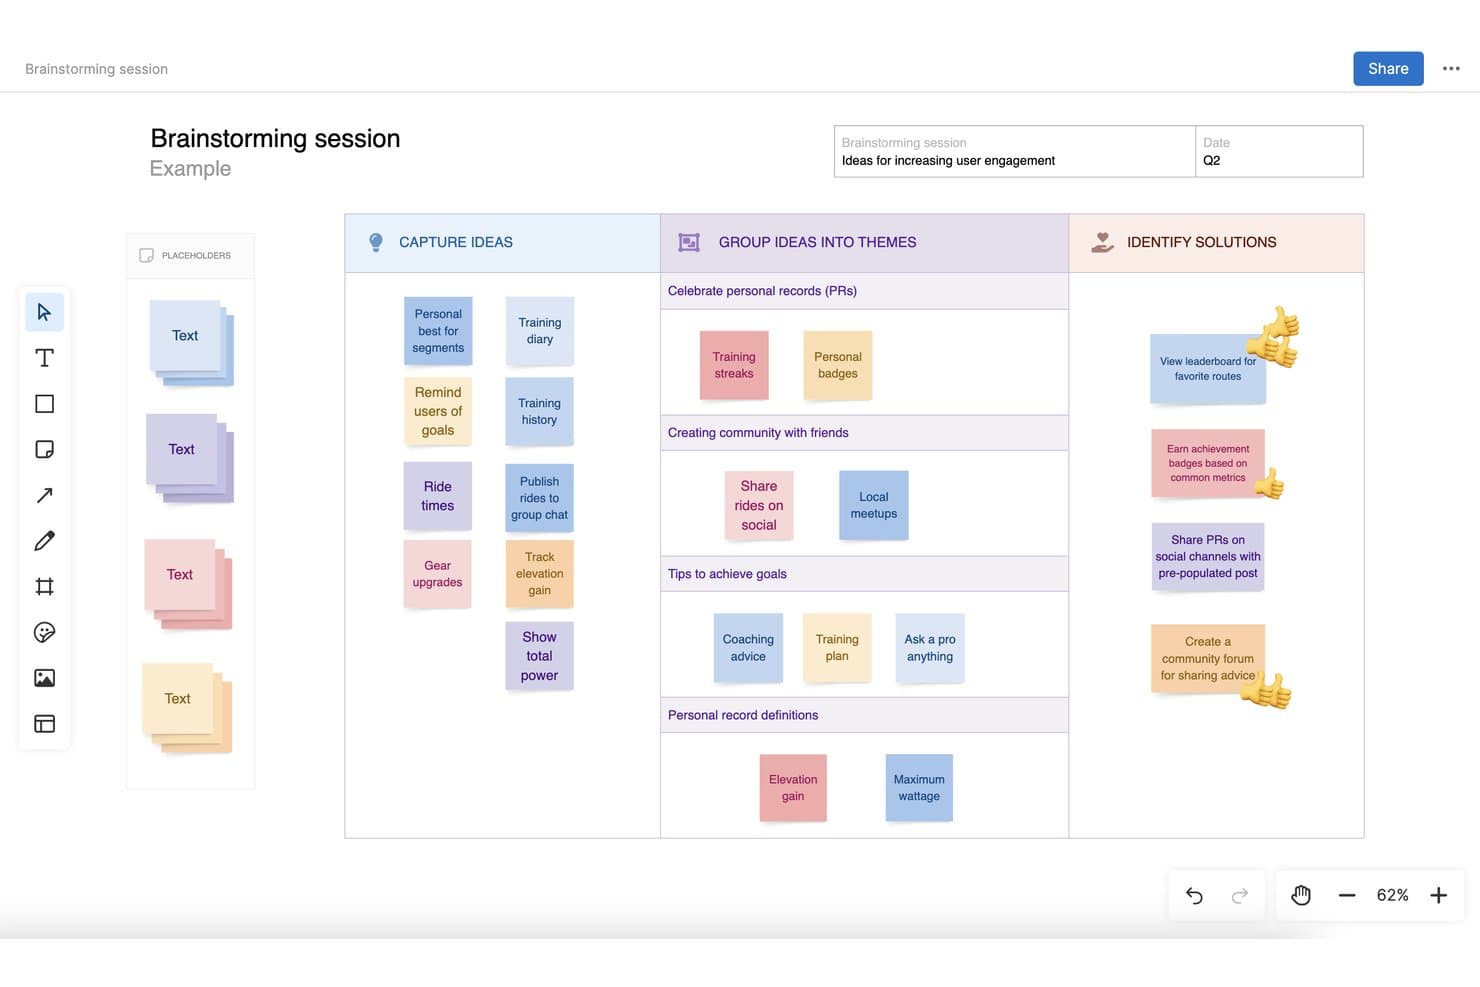Select the 'Training streaks' sticky note
The image size is (1480, 987).
[734, 365]
